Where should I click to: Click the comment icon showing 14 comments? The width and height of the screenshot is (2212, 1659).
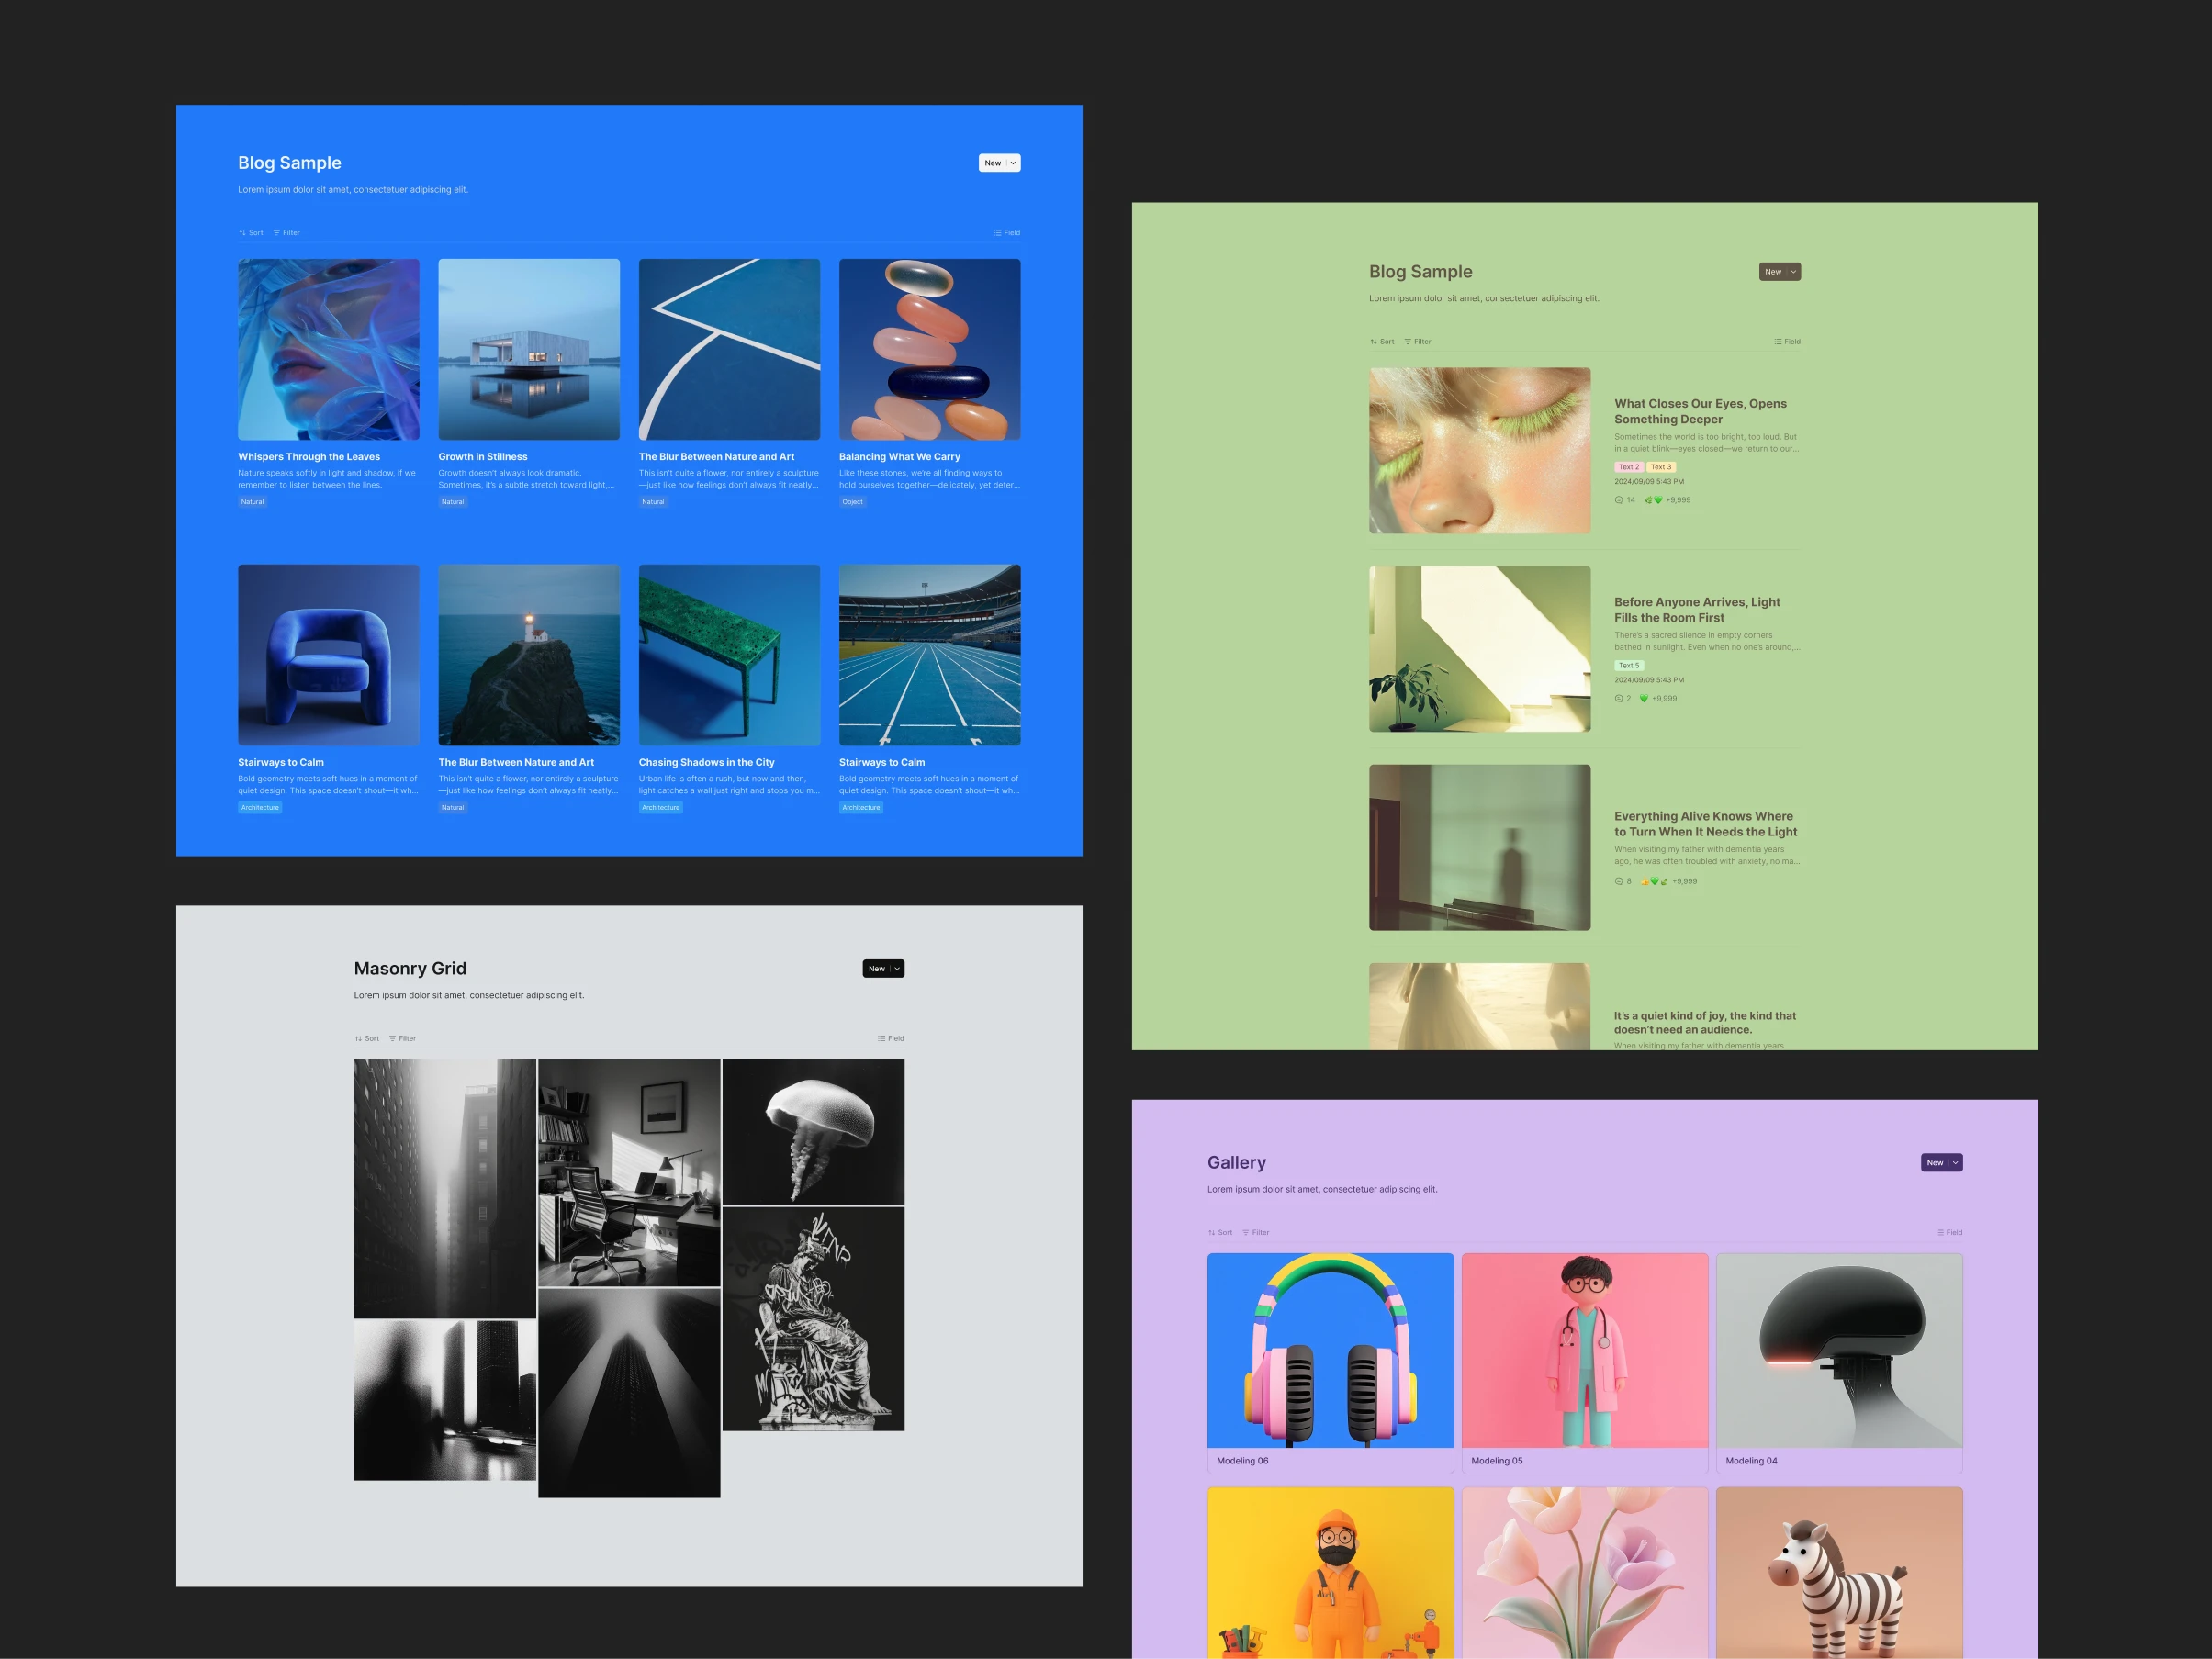click(x=1619, y=500)
